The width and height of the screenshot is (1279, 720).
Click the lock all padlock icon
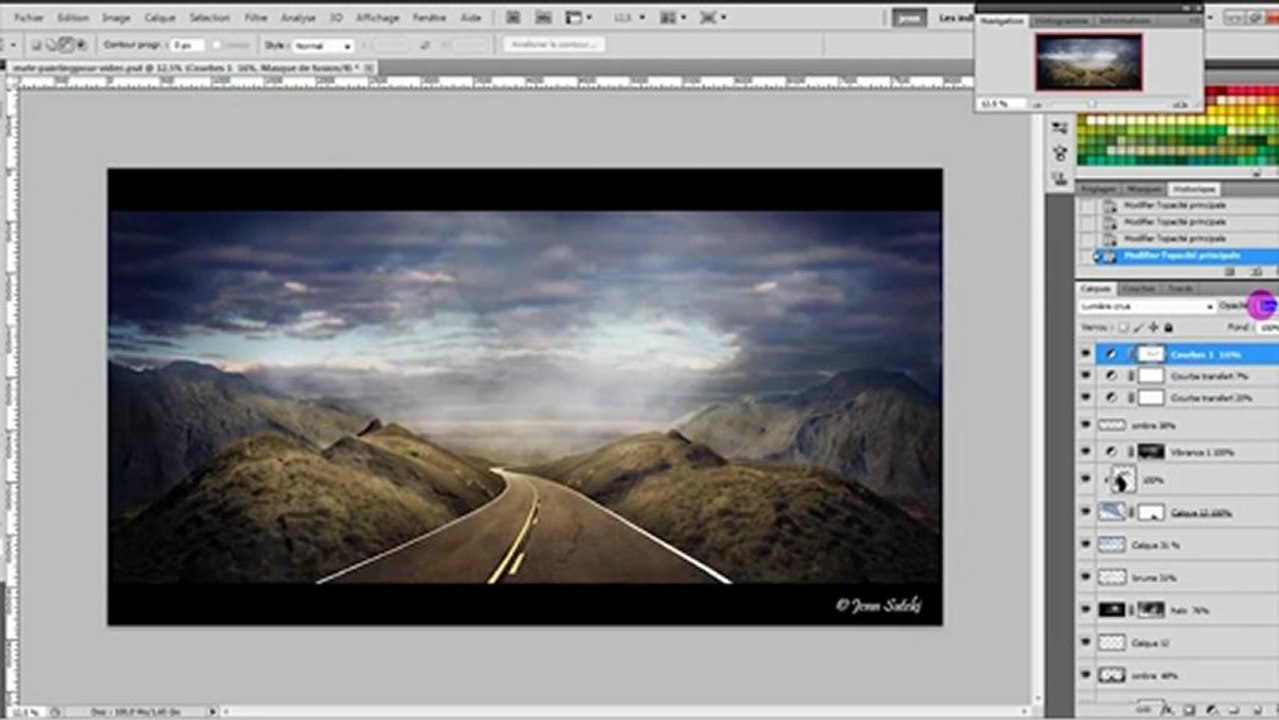pos(1168,327)
